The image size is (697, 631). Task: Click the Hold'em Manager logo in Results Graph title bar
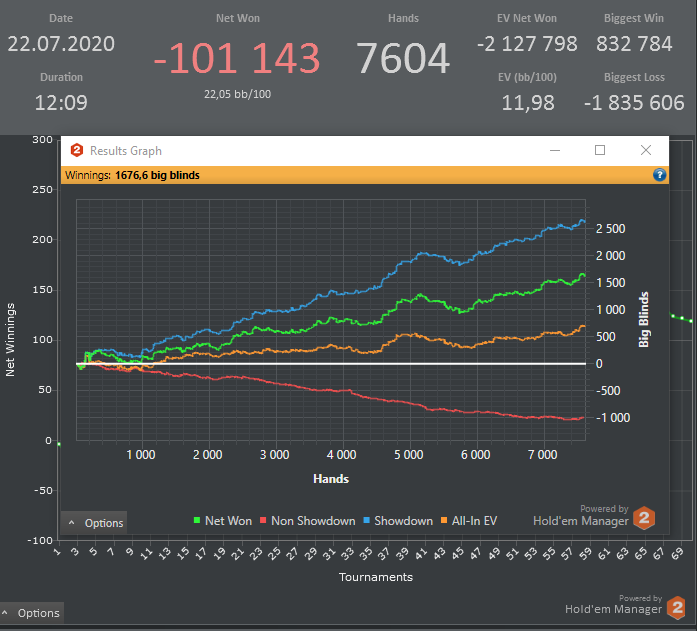click(77, 151)
